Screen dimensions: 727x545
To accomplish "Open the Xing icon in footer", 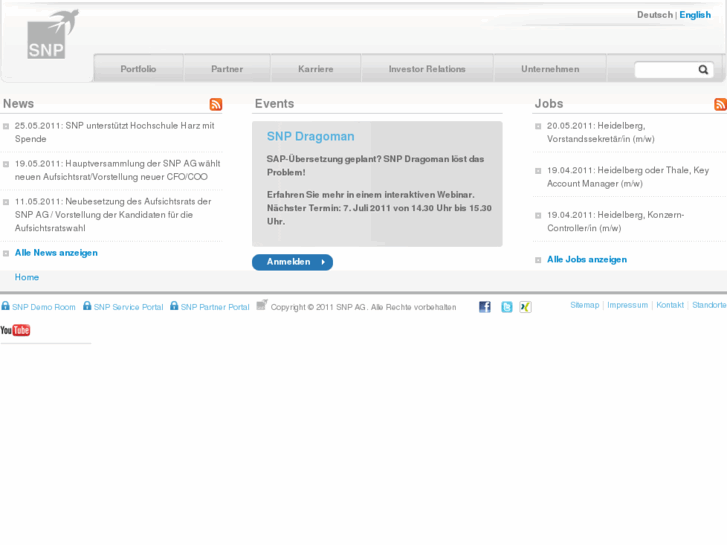I will pyautogui.click(x=525, y=307).
